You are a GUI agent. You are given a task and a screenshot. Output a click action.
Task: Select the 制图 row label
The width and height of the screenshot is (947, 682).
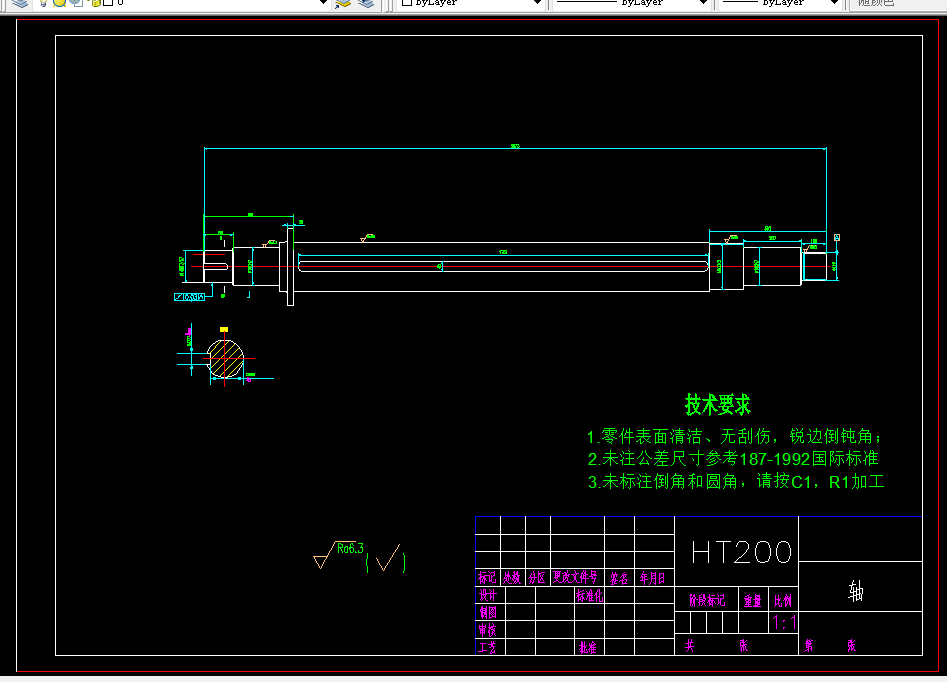487,613
